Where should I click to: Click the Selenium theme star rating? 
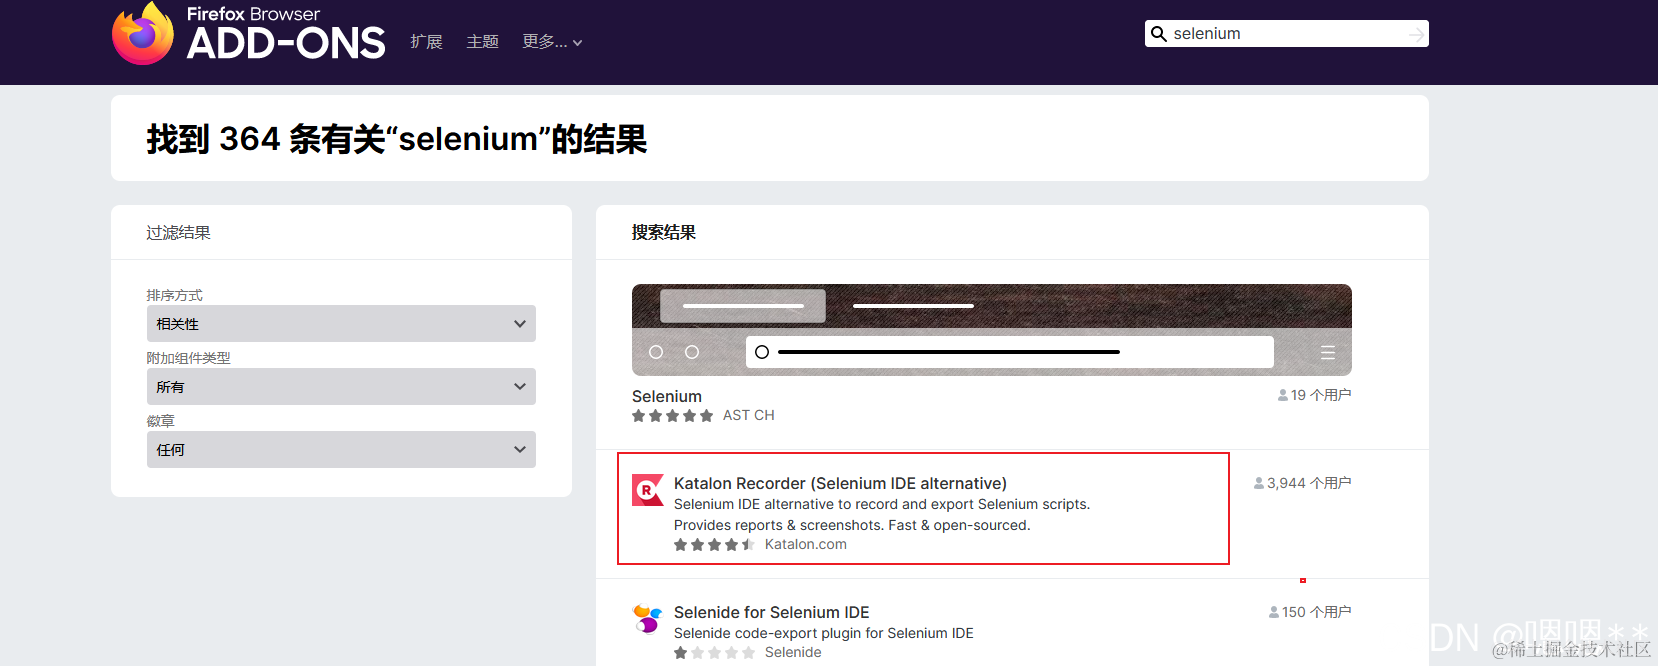coord(672,416)
